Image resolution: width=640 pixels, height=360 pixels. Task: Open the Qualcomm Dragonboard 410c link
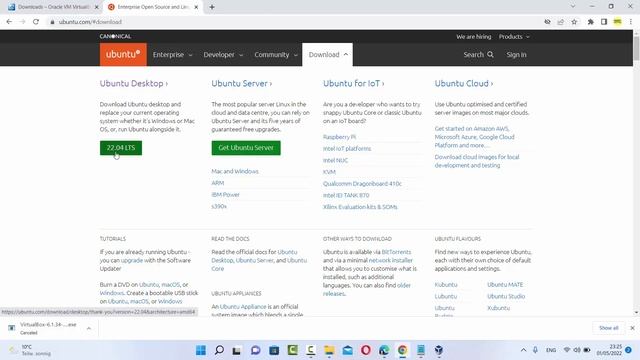362,184
